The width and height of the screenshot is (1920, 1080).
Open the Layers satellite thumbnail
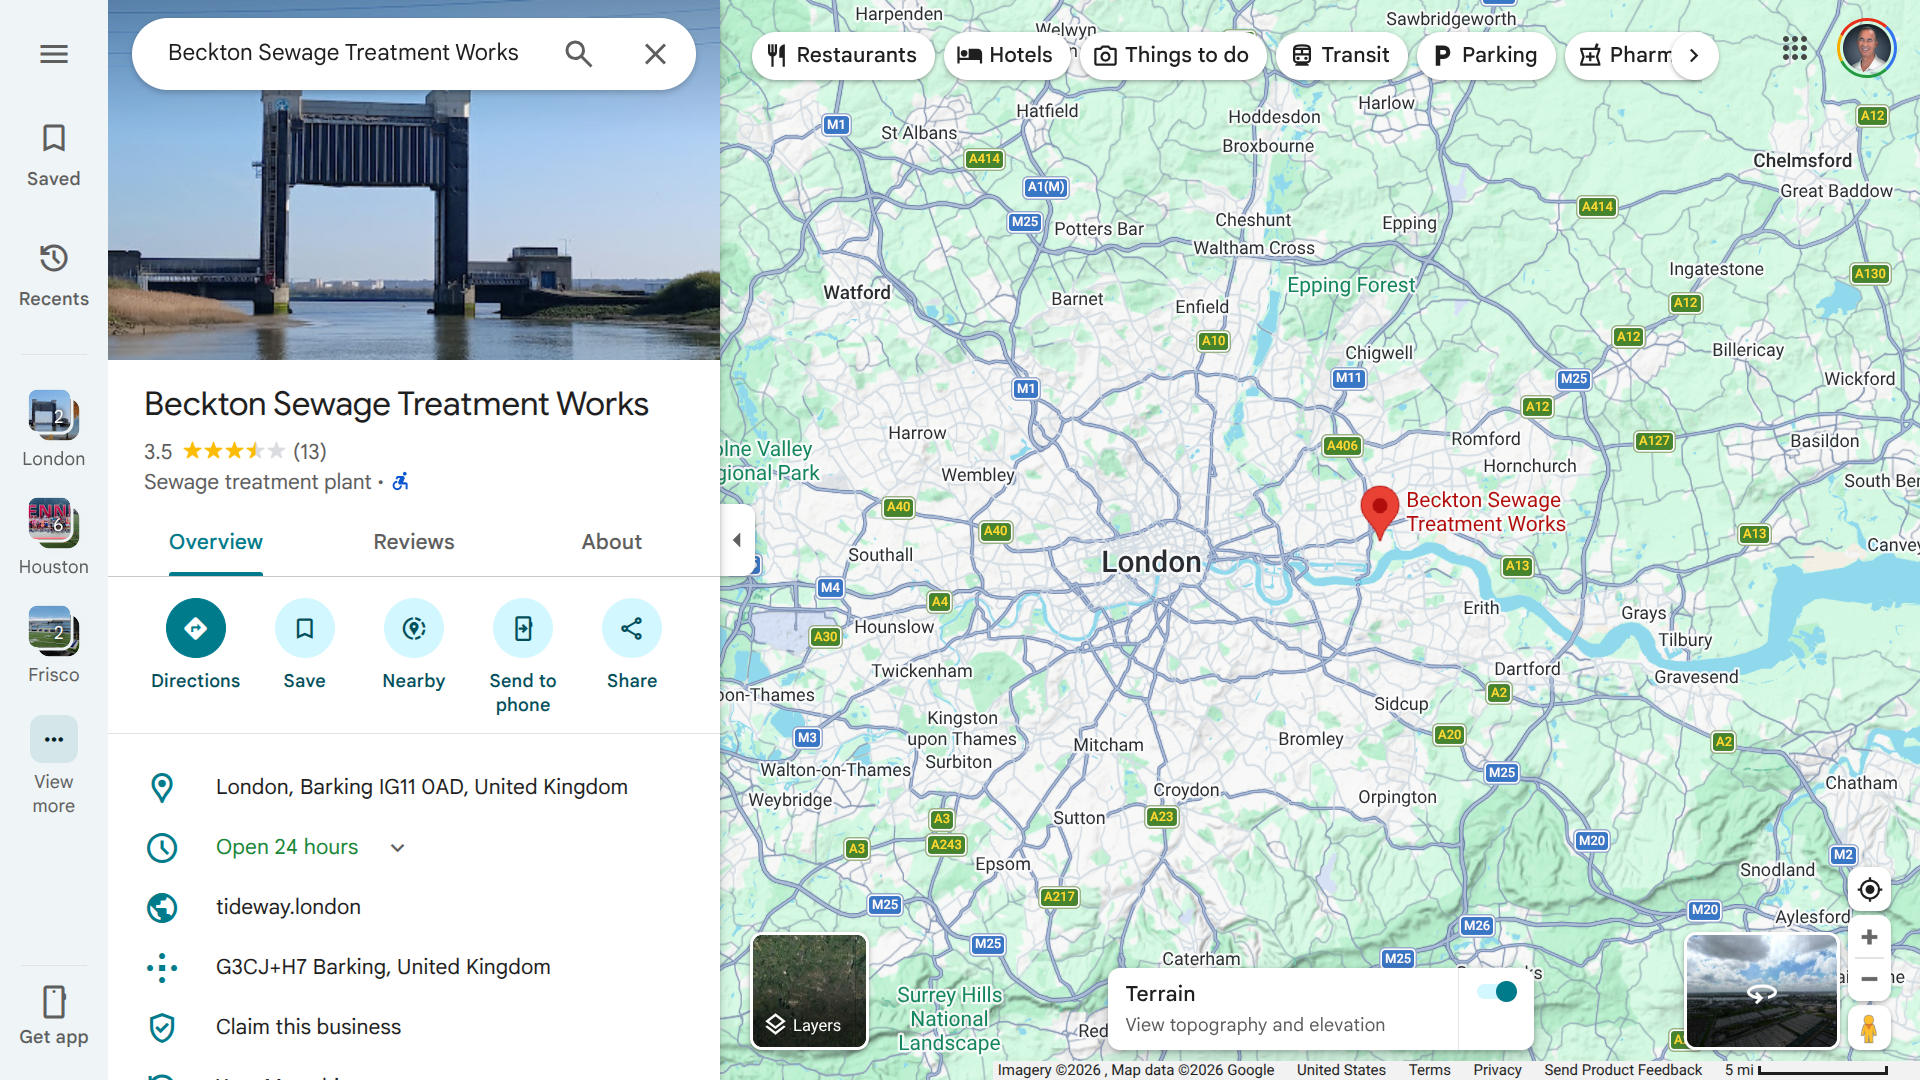click(809, 991)
